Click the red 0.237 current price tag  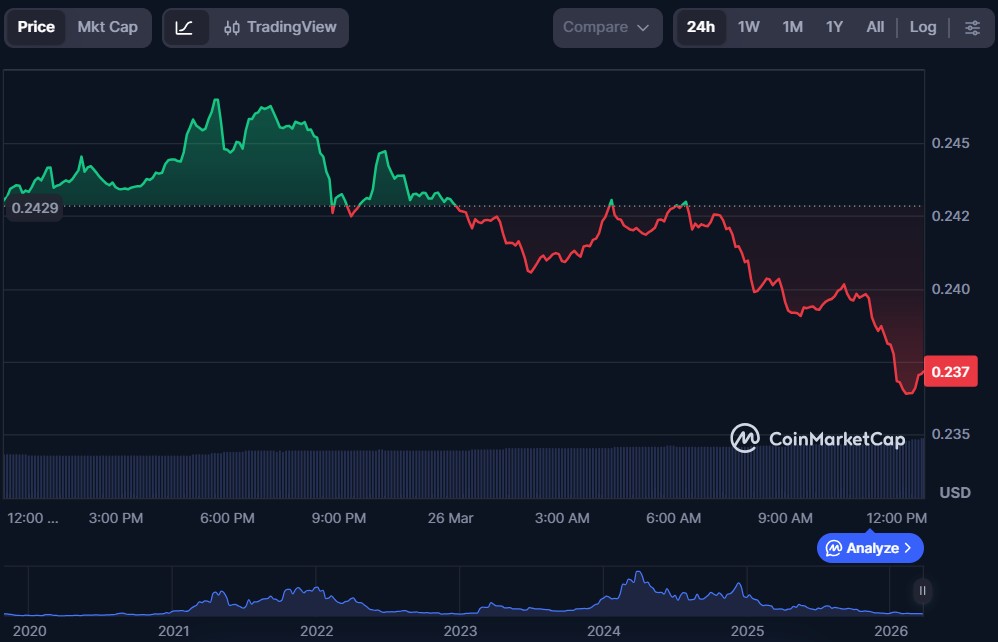click(x=949, y=372)
